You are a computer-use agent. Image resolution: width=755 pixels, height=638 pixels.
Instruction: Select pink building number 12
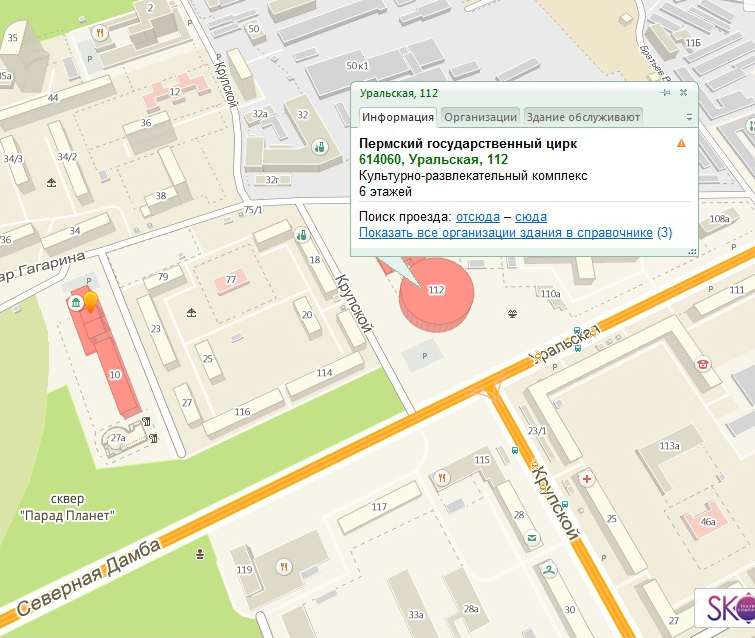point(176,91)
